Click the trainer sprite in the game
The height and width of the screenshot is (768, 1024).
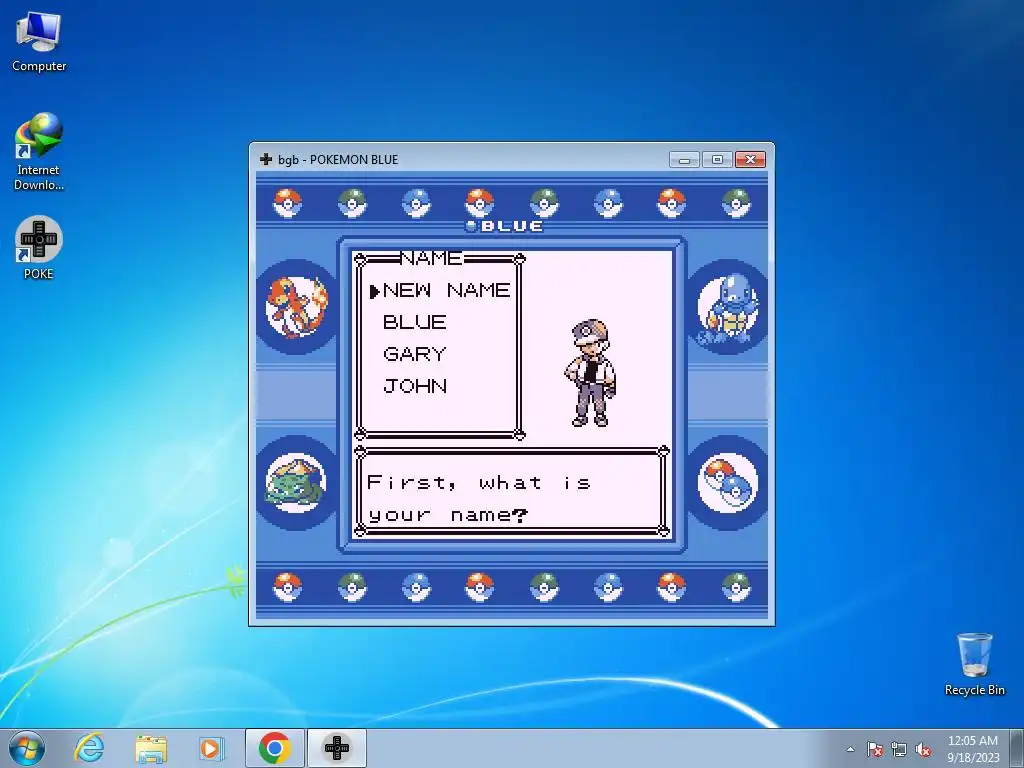click(590, 373)
